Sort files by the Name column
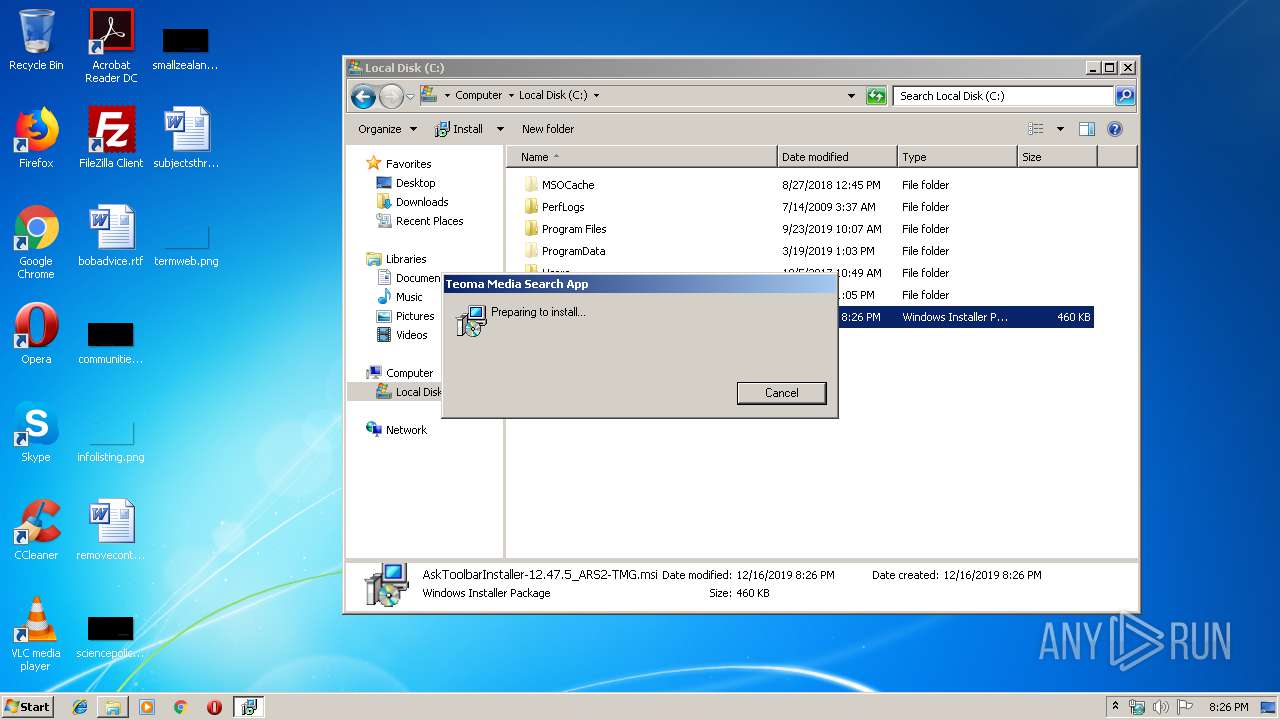 pos(641,157)
